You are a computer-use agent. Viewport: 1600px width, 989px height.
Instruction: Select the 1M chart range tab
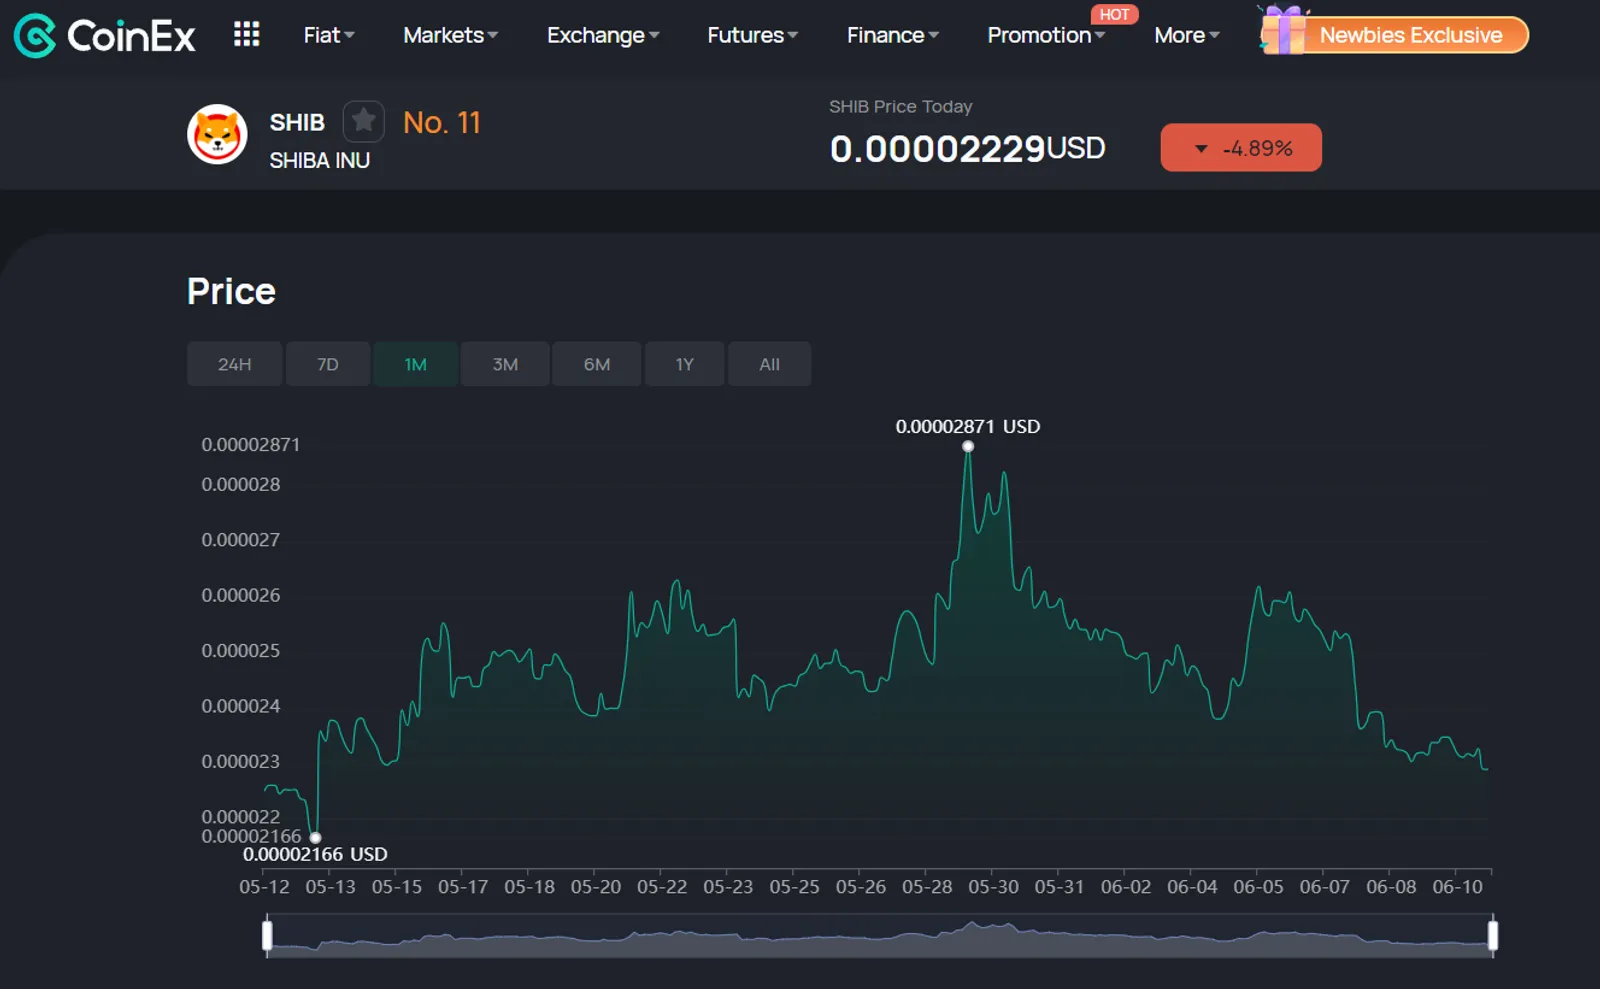pos(416,364)
